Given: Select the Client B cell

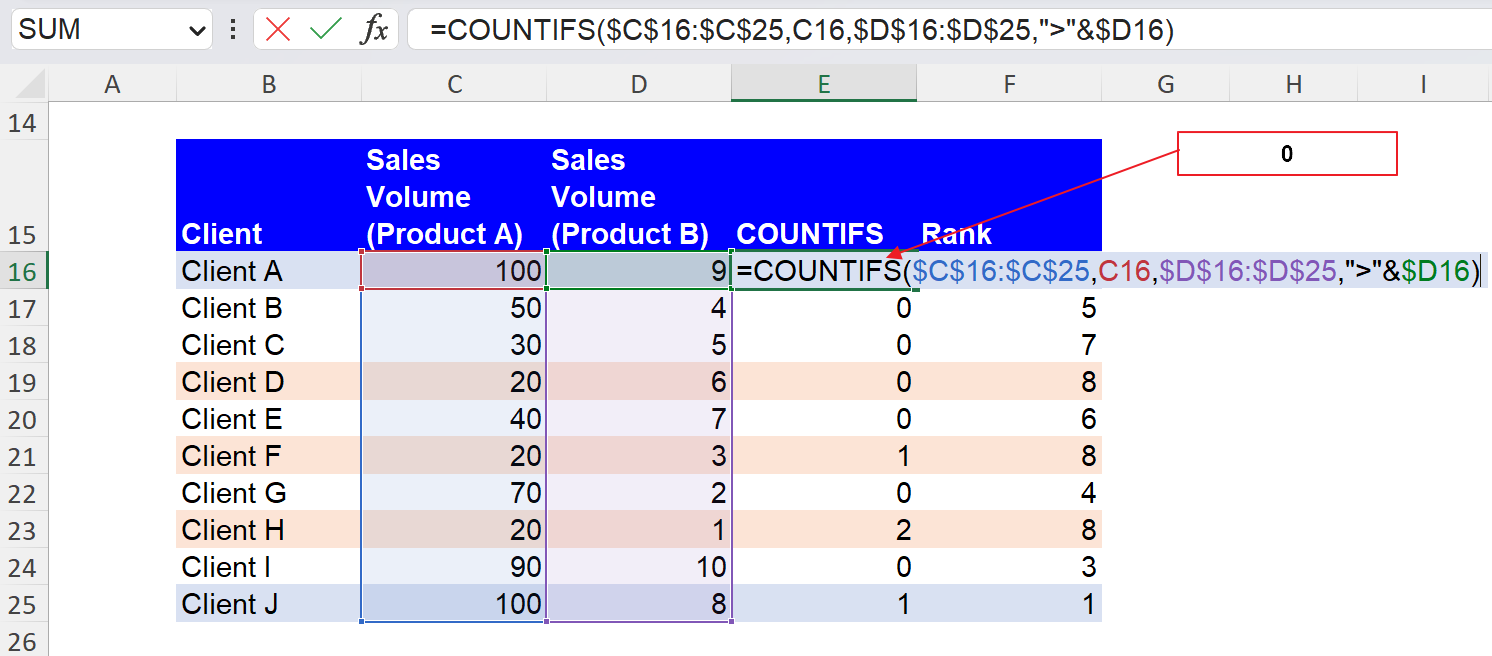Looking at the screenshot, I should tap(269, 308).
